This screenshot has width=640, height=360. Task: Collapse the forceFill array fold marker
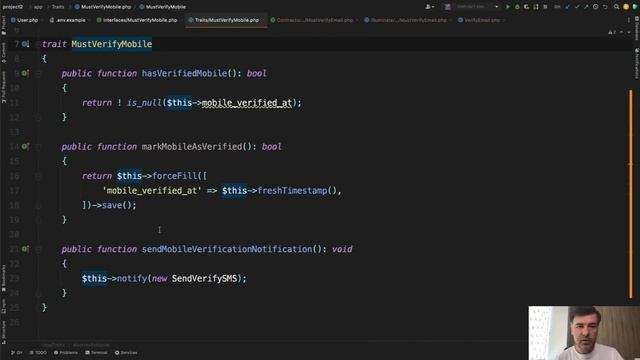[38, 176]
